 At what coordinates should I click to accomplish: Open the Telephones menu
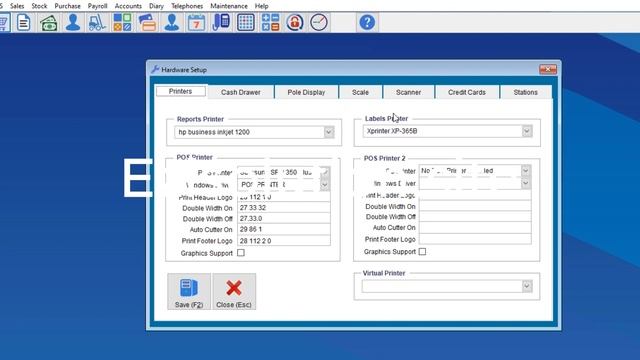(187, 6)
